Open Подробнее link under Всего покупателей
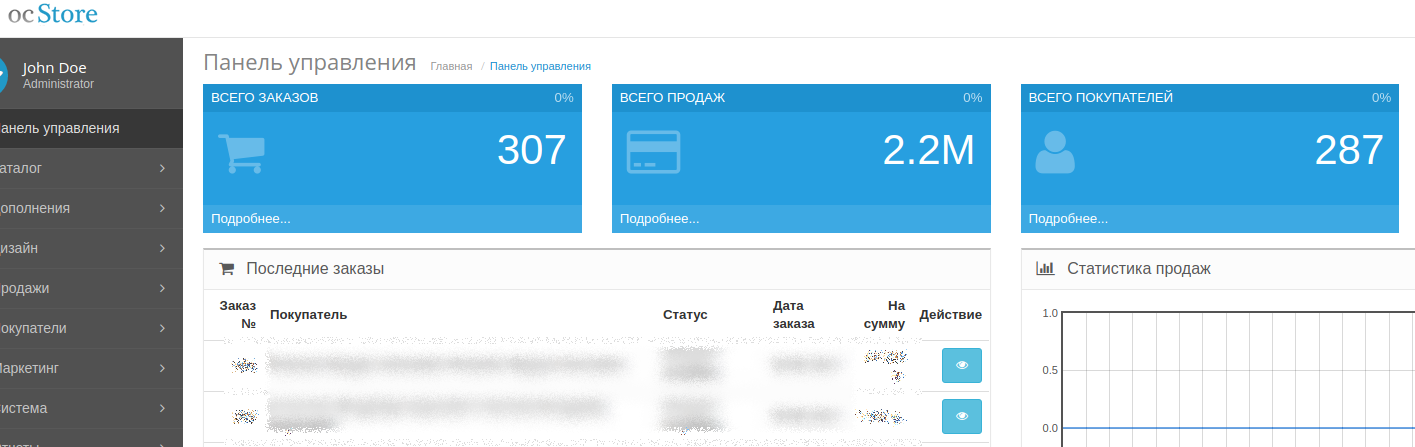Image resolution: width=1415 pixels, height=447 pixels. pos(1068,219)
